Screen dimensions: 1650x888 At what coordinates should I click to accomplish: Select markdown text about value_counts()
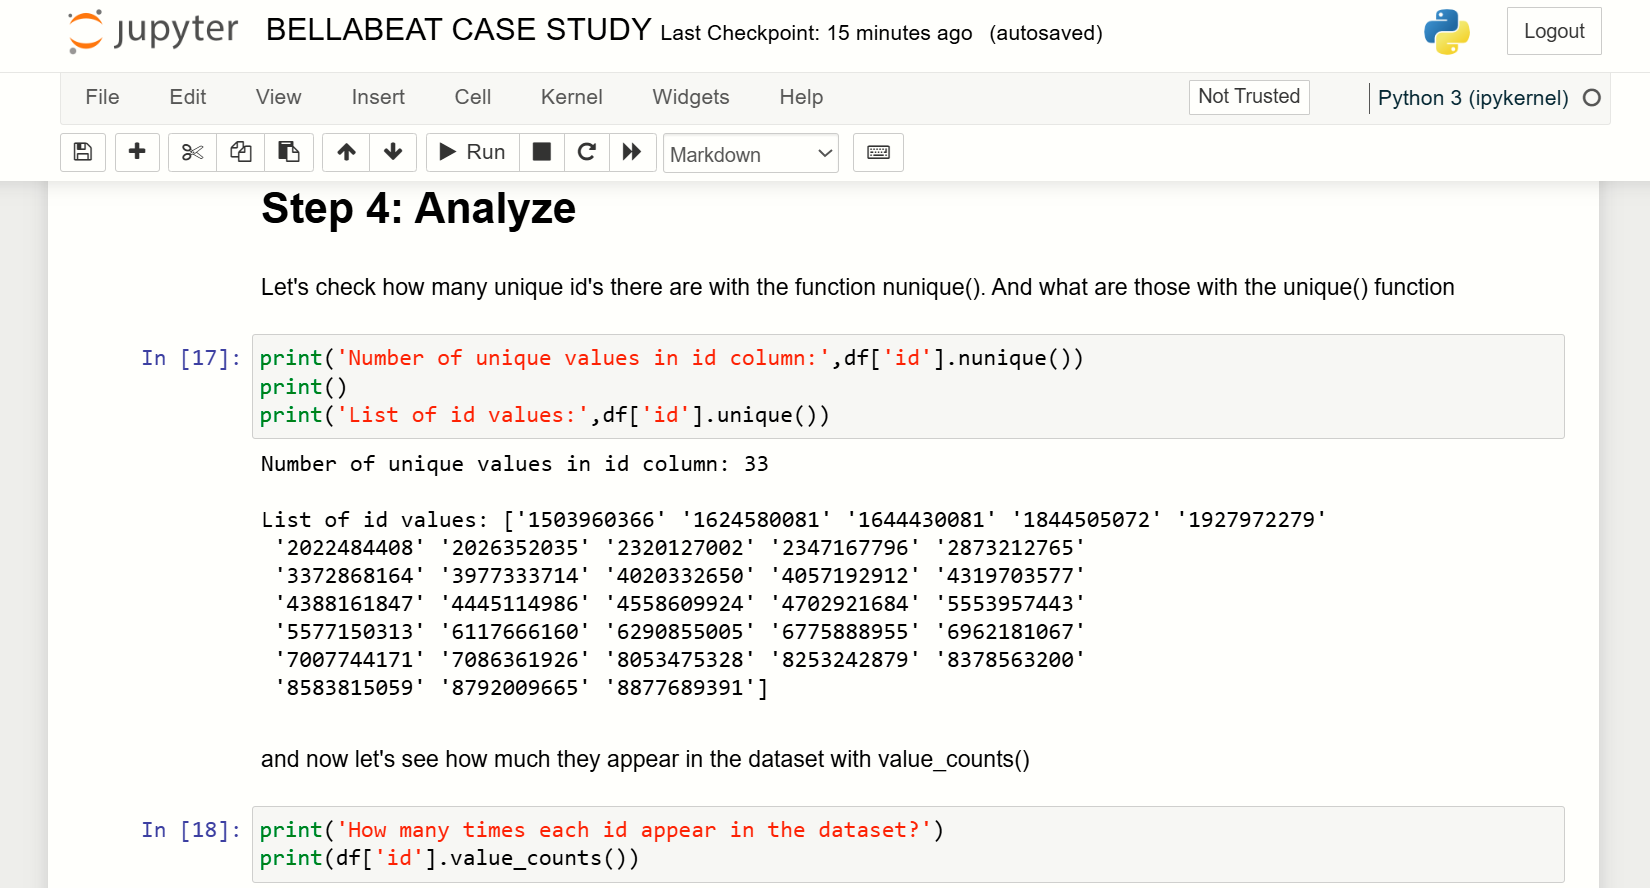(645, 759)
